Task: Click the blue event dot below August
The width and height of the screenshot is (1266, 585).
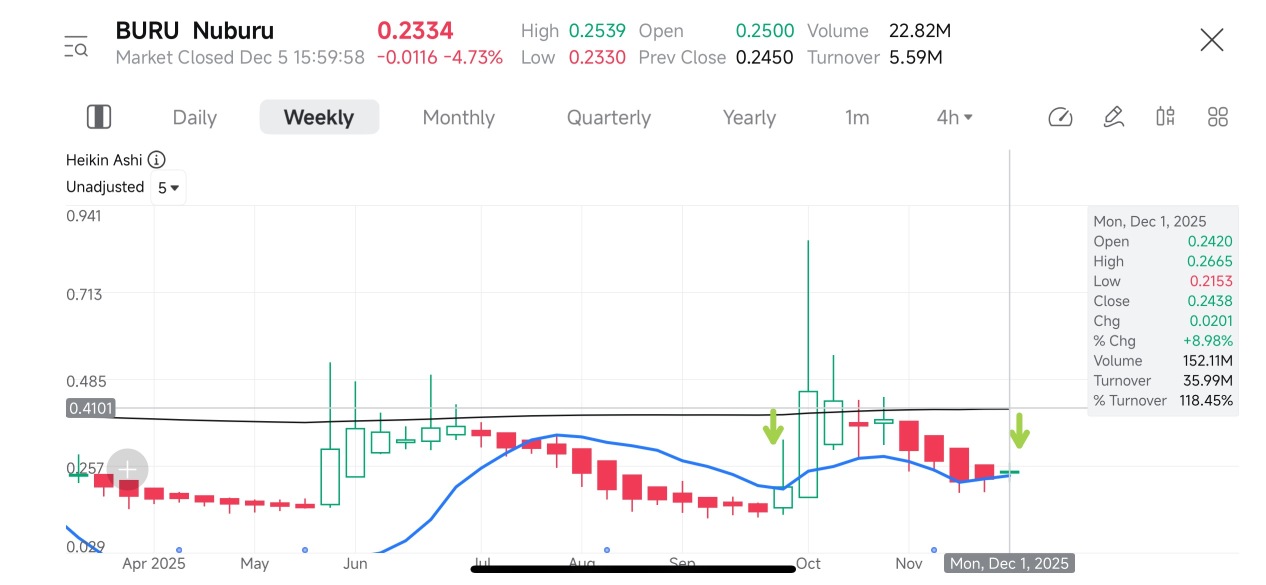Action: click(x=607, y=550)
